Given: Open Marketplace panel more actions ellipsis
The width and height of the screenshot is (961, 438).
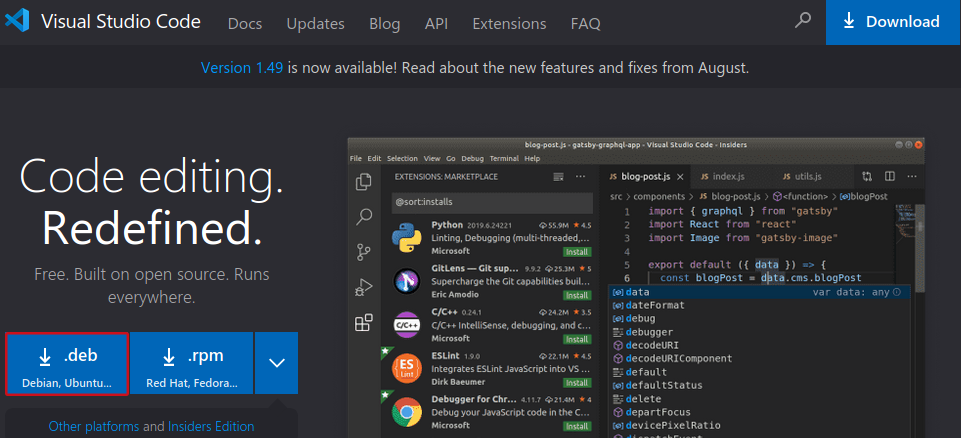Looking at the screenshot, I should click(x=580, y=177).
